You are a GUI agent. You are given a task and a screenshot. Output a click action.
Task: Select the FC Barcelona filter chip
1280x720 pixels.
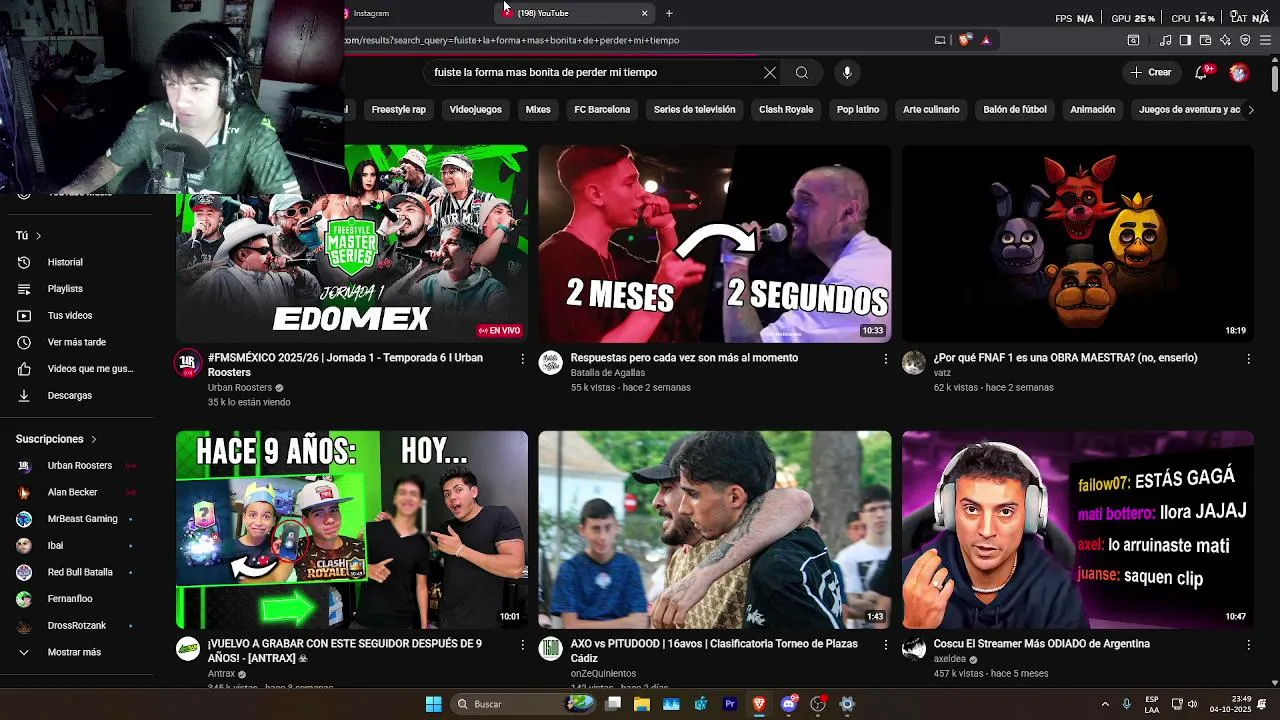602,110
